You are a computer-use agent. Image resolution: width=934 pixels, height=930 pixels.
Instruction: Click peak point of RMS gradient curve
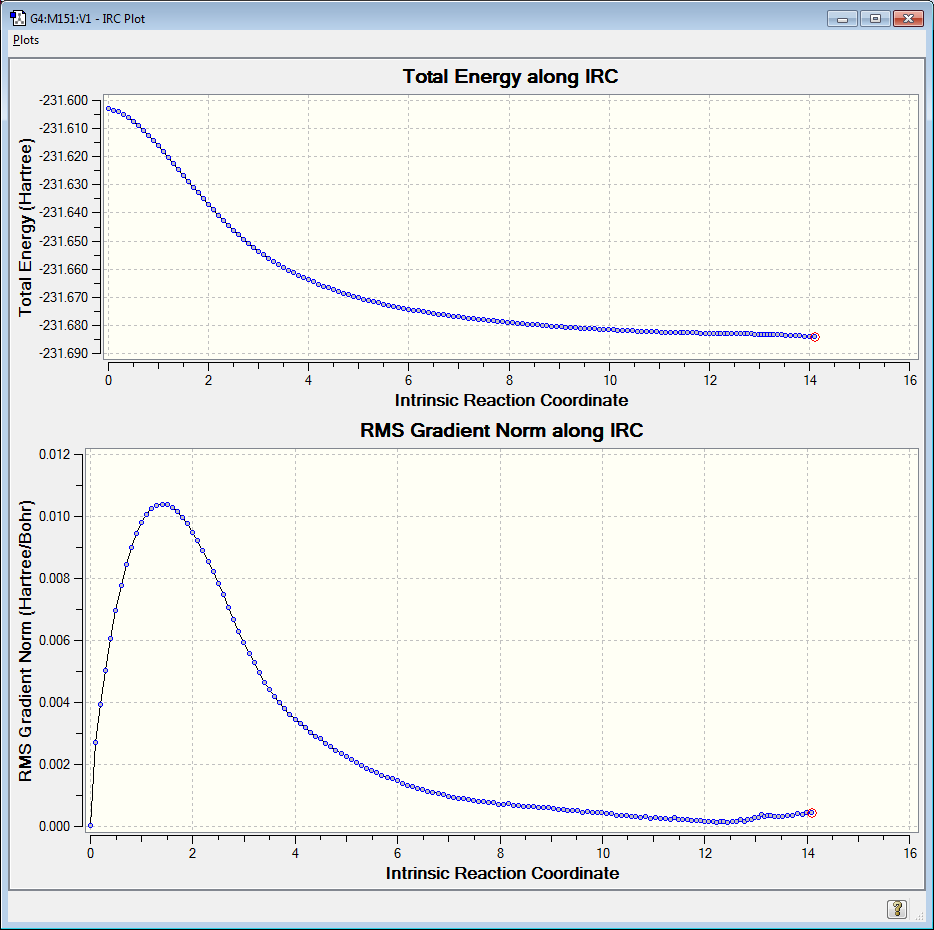[x=166, y=504]
